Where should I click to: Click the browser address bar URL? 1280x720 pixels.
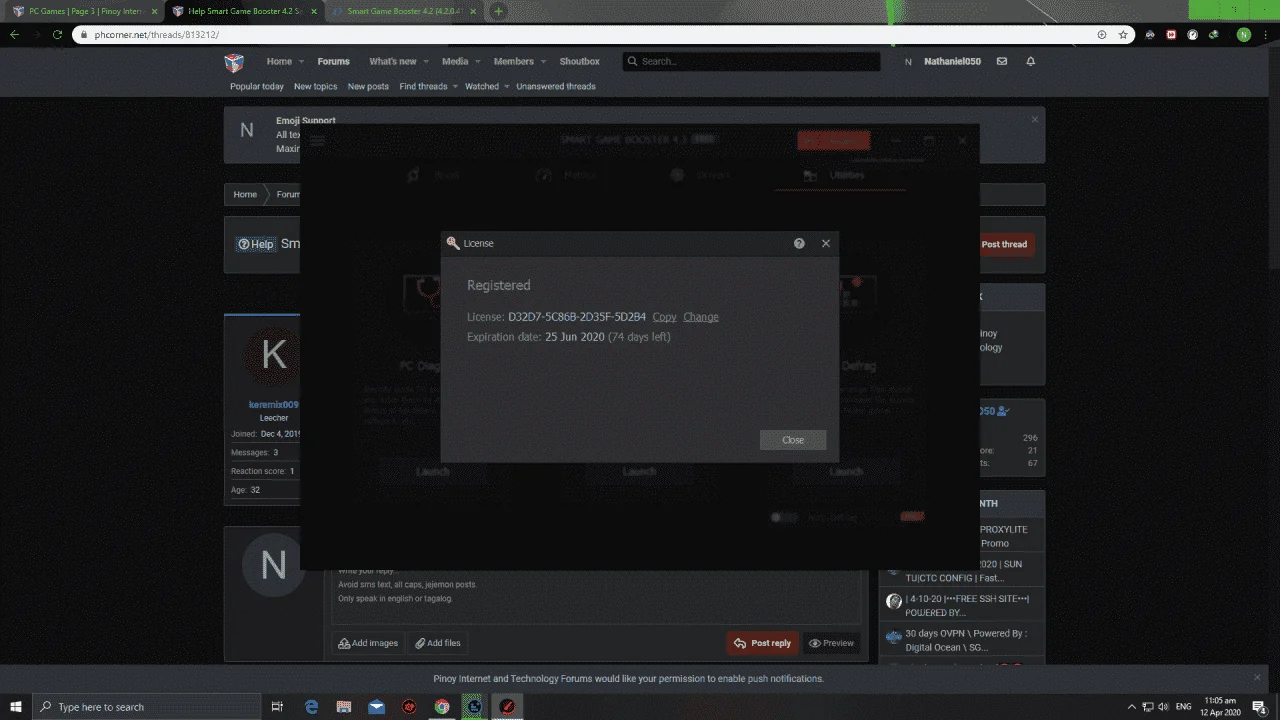(157, 34)
